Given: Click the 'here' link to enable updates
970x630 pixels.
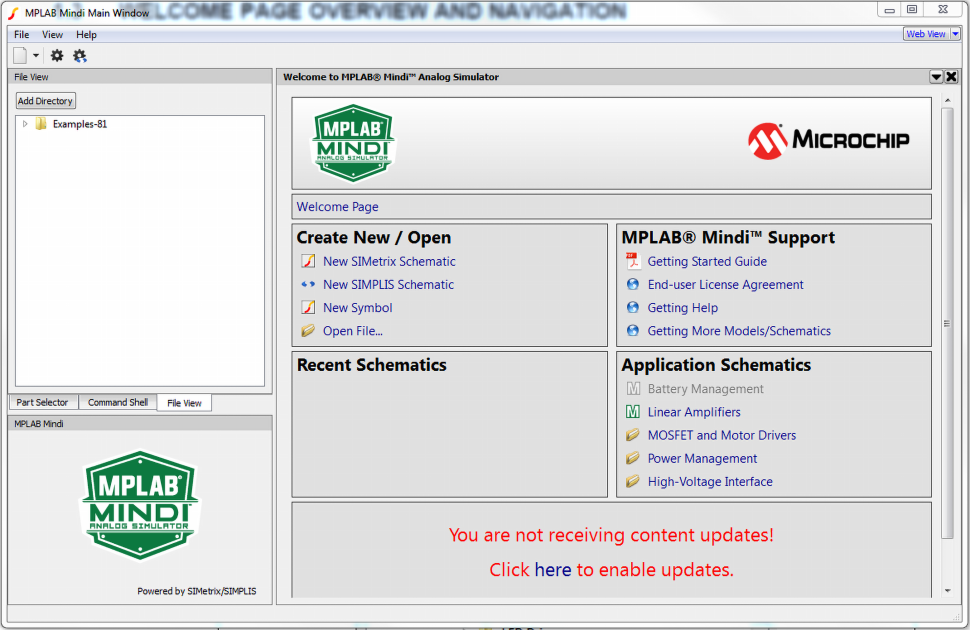Looking at the screenshot, I should (552, 569).
